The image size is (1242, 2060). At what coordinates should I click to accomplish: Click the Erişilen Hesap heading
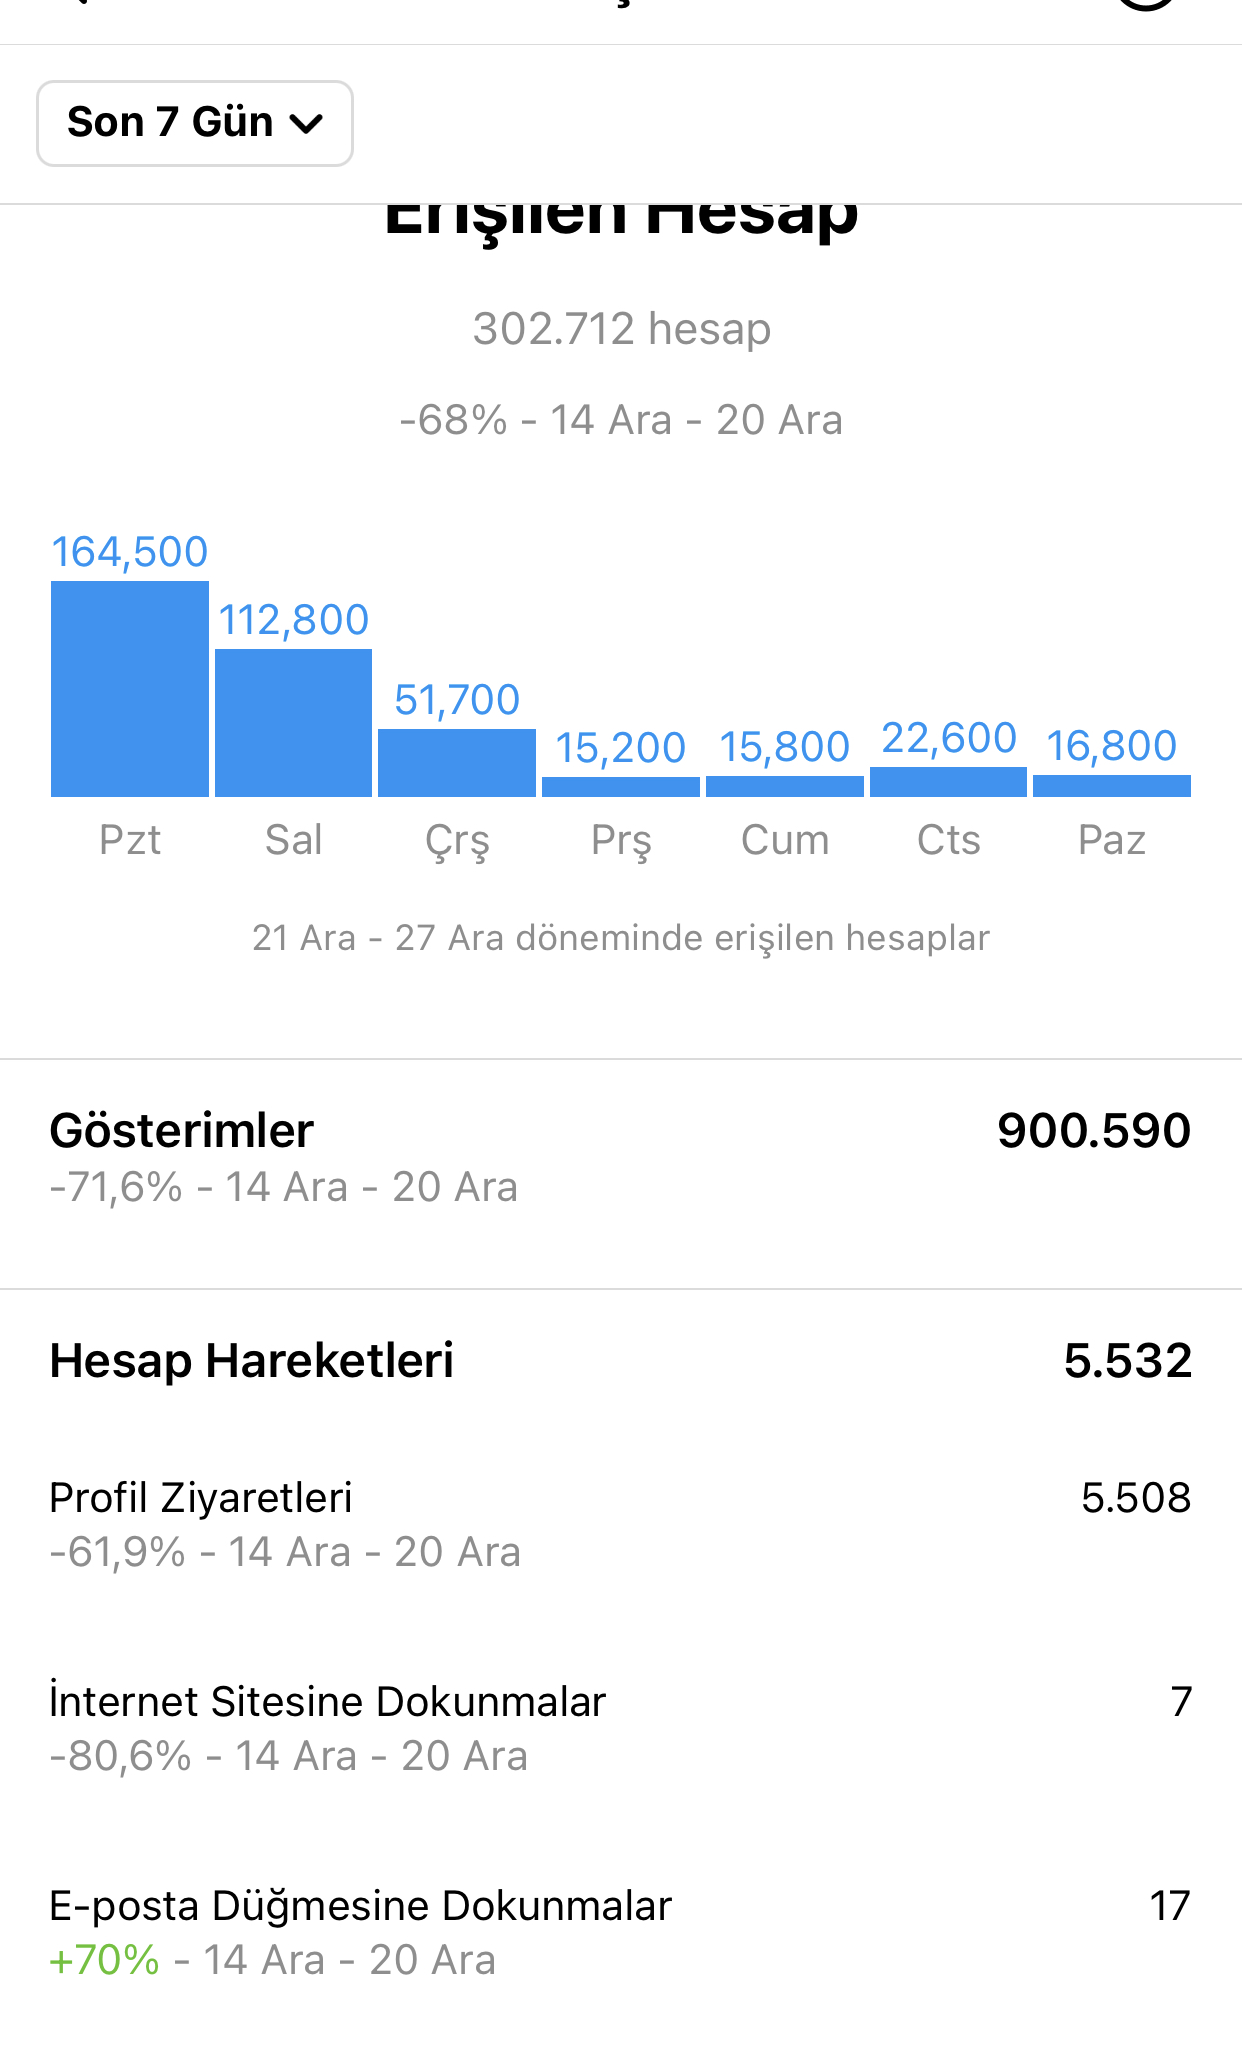tap(621, 218)
